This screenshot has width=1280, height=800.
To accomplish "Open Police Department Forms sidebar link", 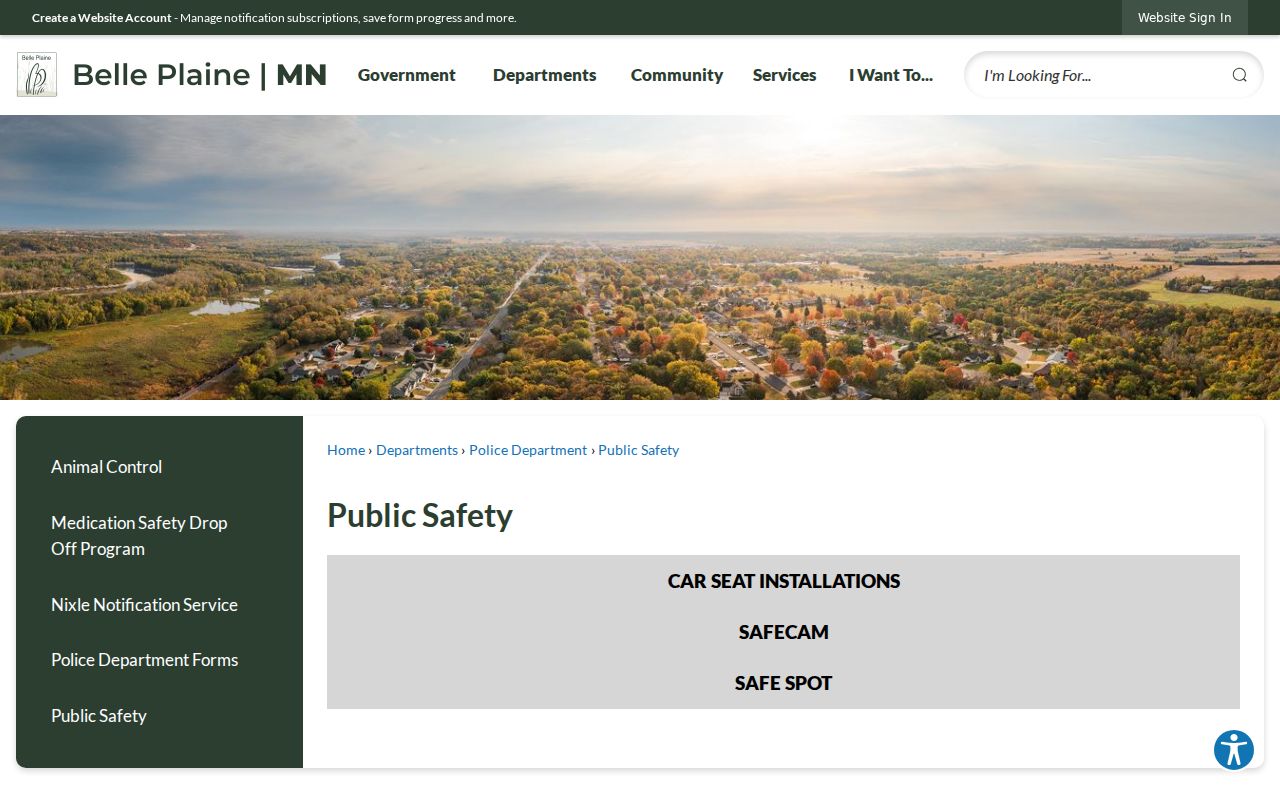I will (x=144, y=660).
